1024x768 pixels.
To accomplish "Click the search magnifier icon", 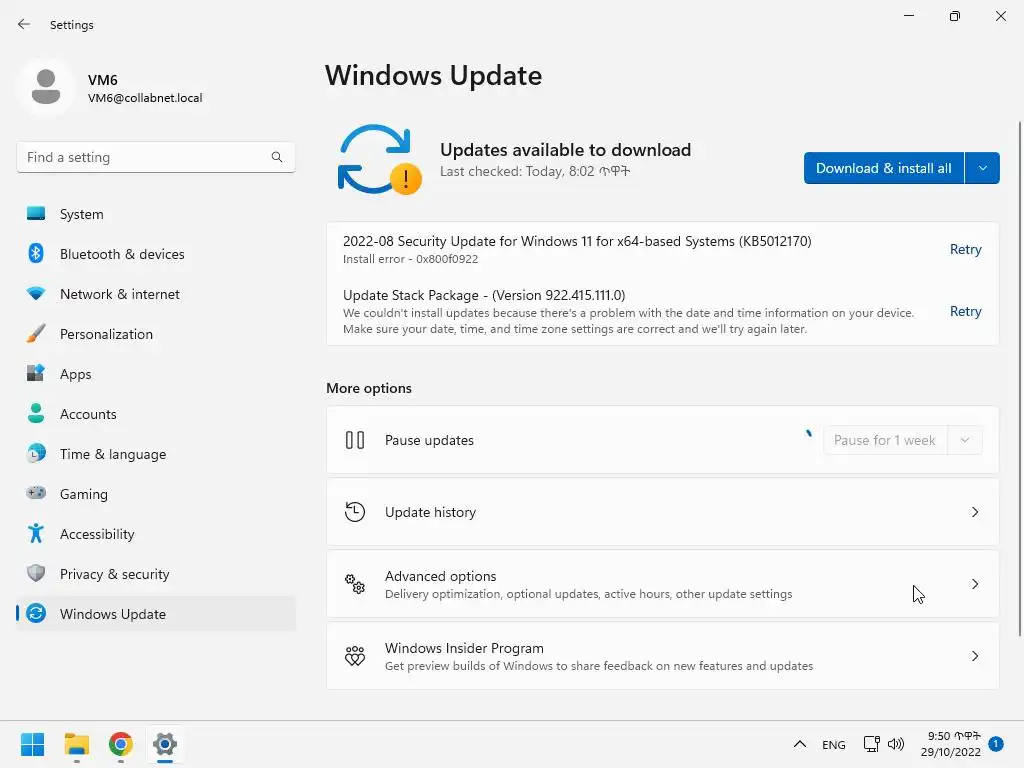I will (x=277, y=157).
